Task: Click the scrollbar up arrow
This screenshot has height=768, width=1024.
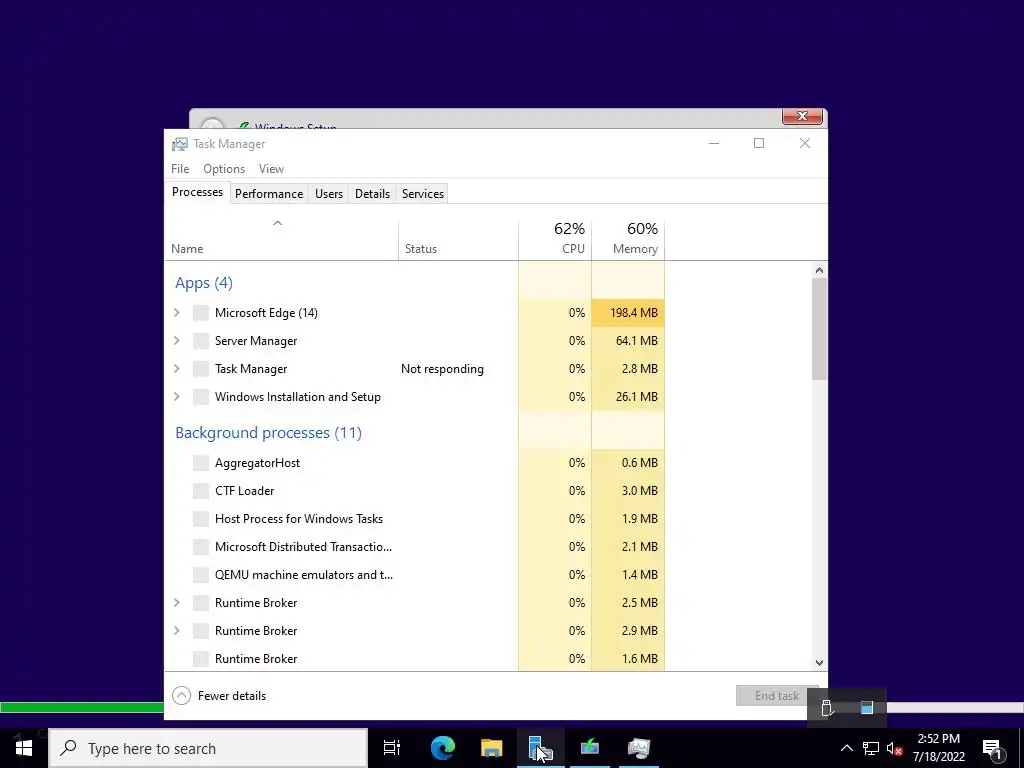Action: point(820,270)
